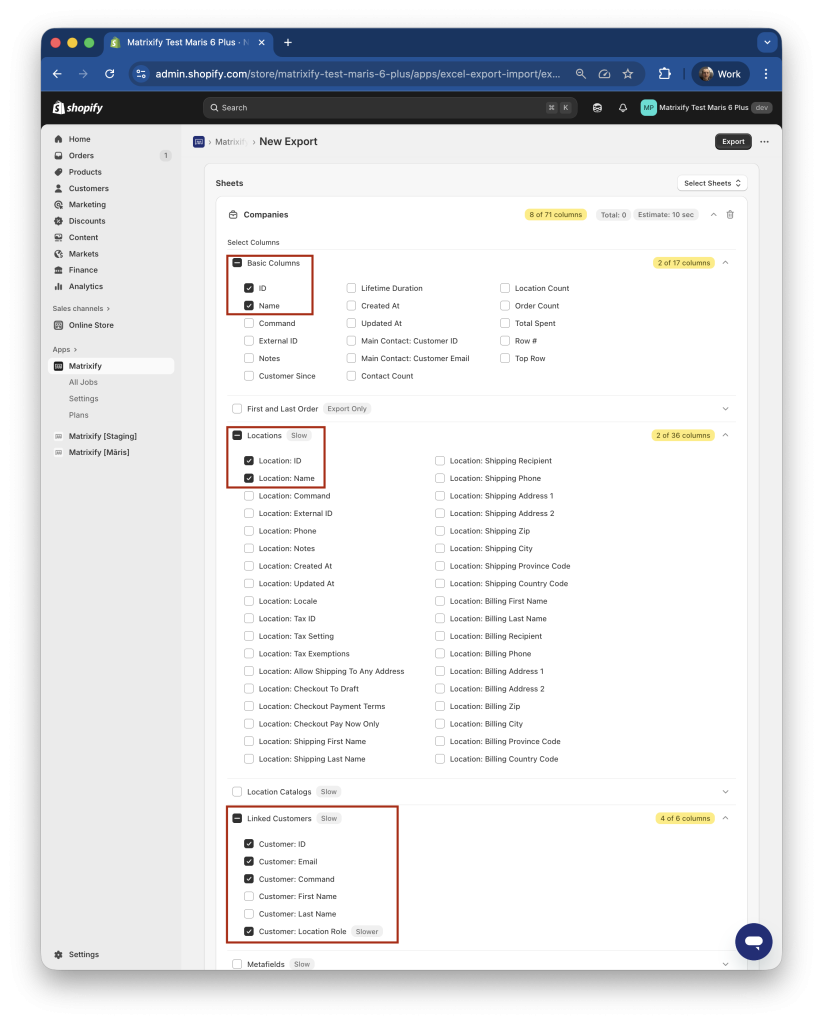The height and width of the screenshot is (1024, 823).
Task: Go to All Jobs under Matrixify
Action: [x=83, y=381]
